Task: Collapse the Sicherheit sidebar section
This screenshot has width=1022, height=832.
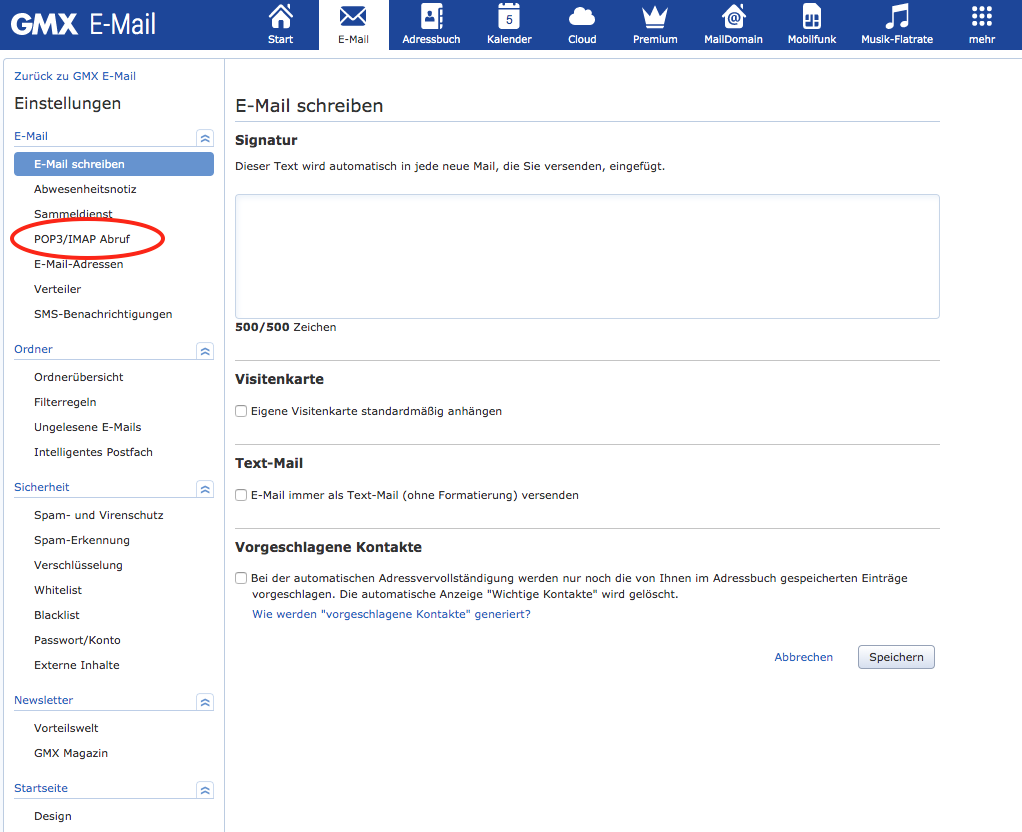Action: [x=205, y=489]
